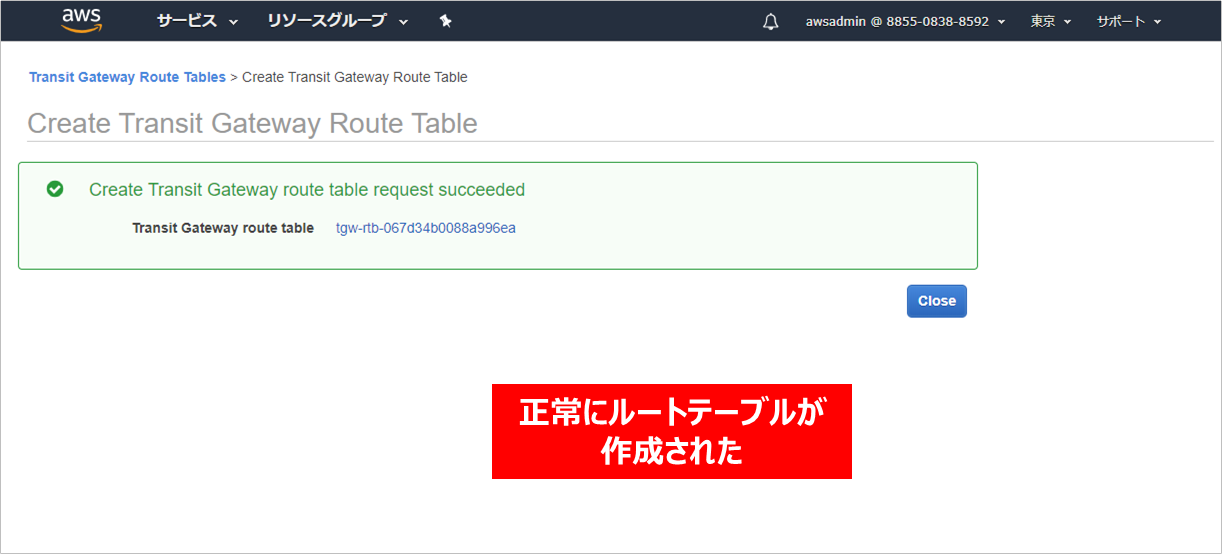The width and height of the screenshot is (1222, 554).
Task: Go to Transit Gateway Route Tables breadcrumb
Action: (127, 77)
